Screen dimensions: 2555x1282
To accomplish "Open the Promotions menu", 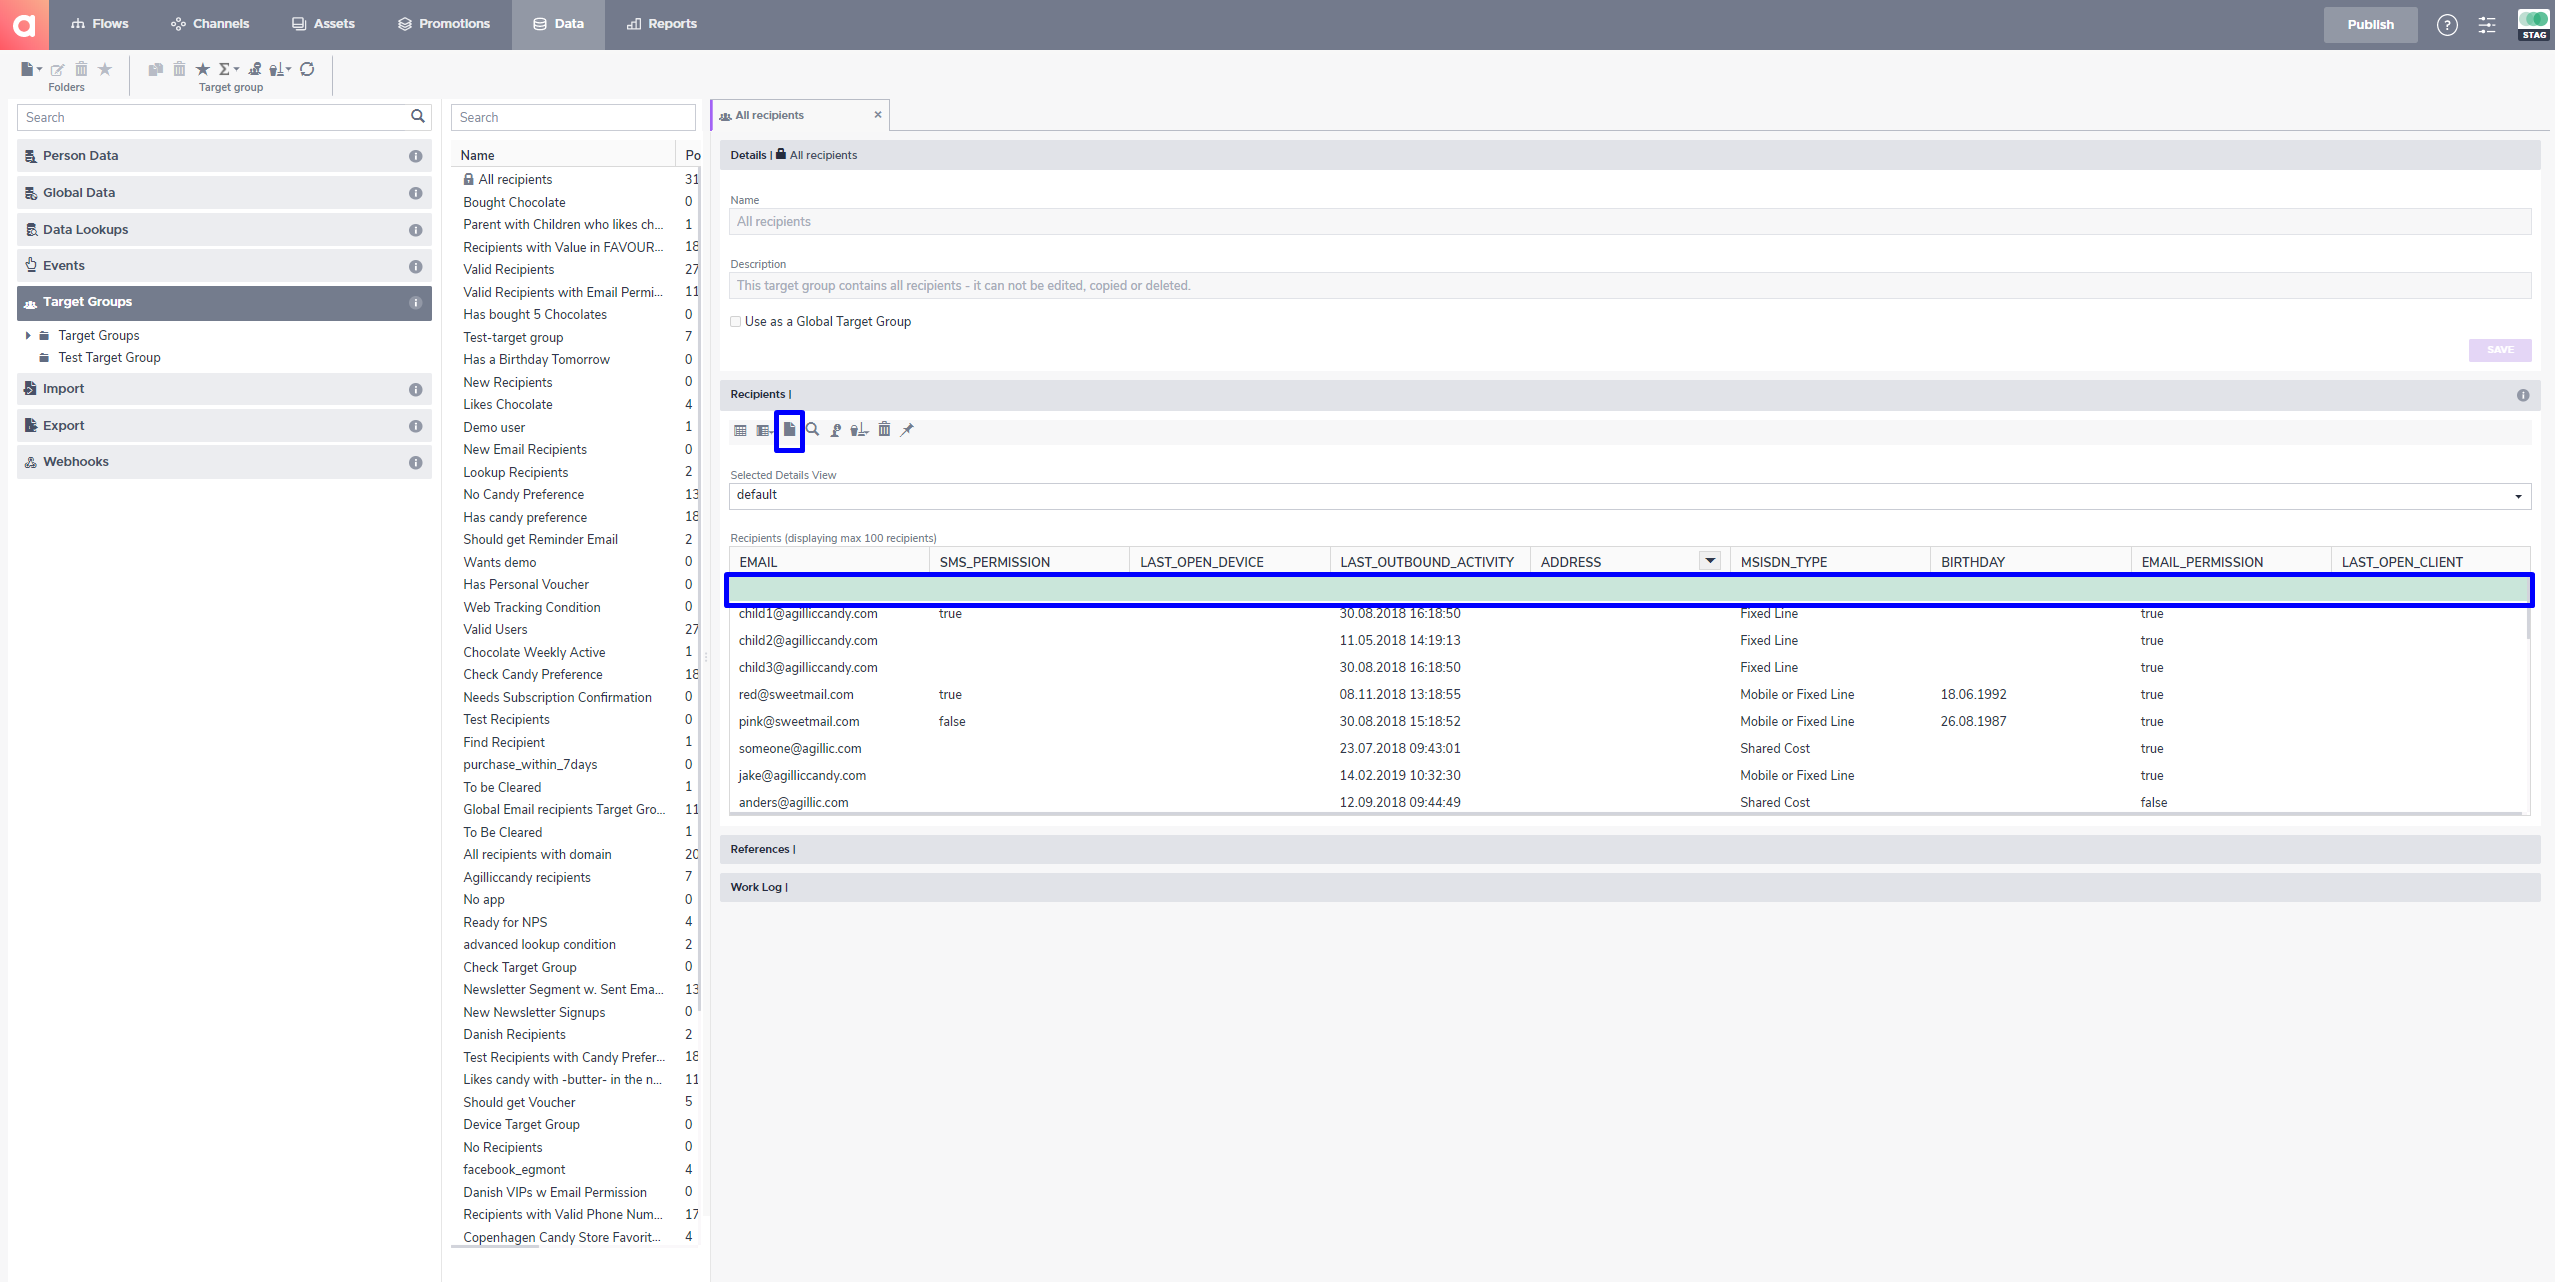I will click(x=444, y=24).
